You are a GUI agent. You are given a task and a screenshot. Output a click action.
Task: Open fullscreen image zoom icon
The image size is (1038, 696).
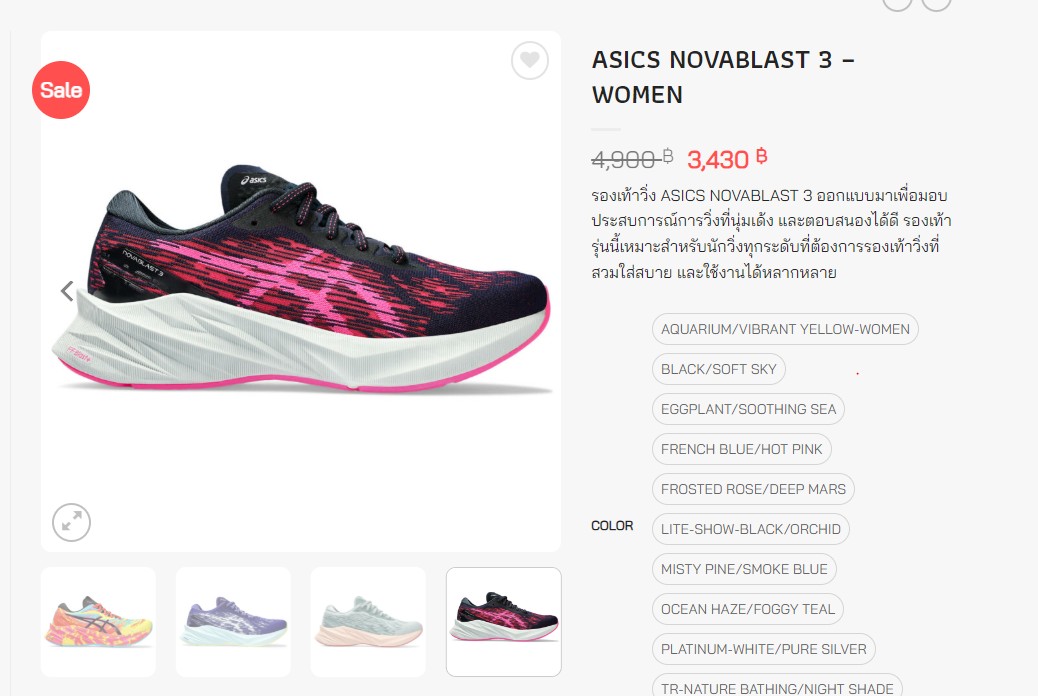pos(71,522)
